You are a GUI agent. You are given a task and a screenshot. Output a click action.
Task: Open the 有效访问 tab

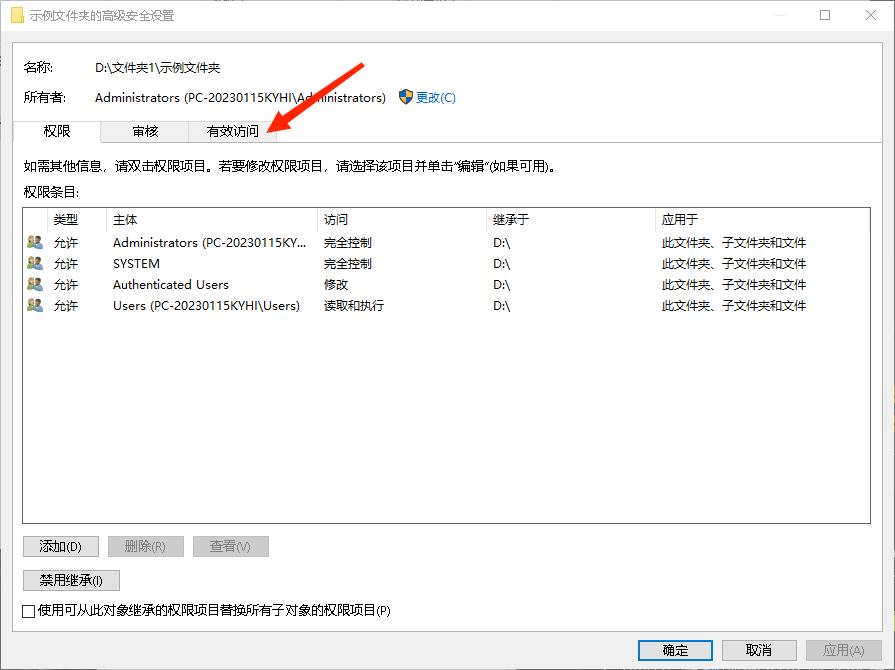click(x=232, y=130)
